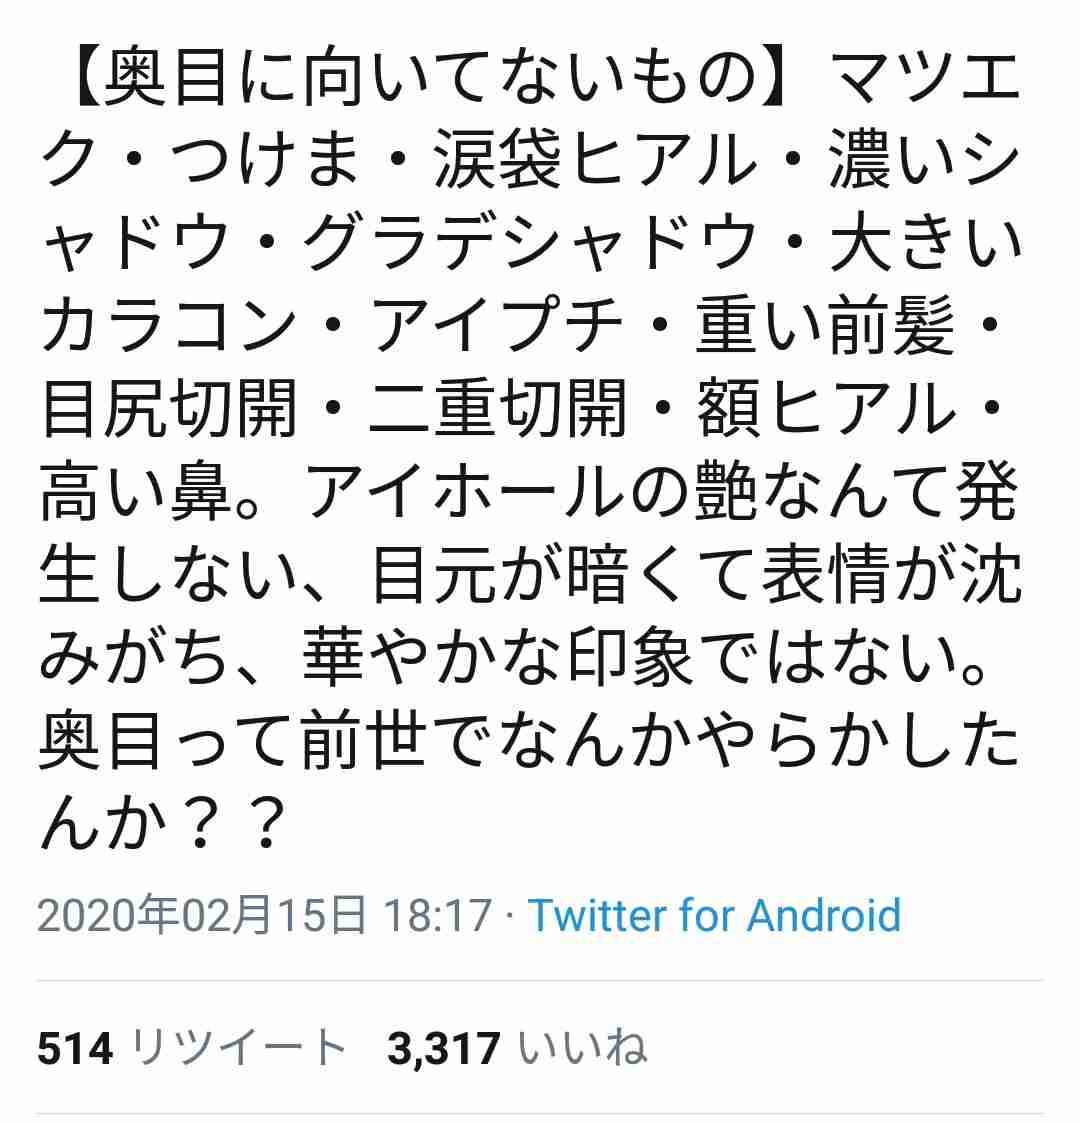Open the 3,317 いいね list

(x=517, y=1049)
